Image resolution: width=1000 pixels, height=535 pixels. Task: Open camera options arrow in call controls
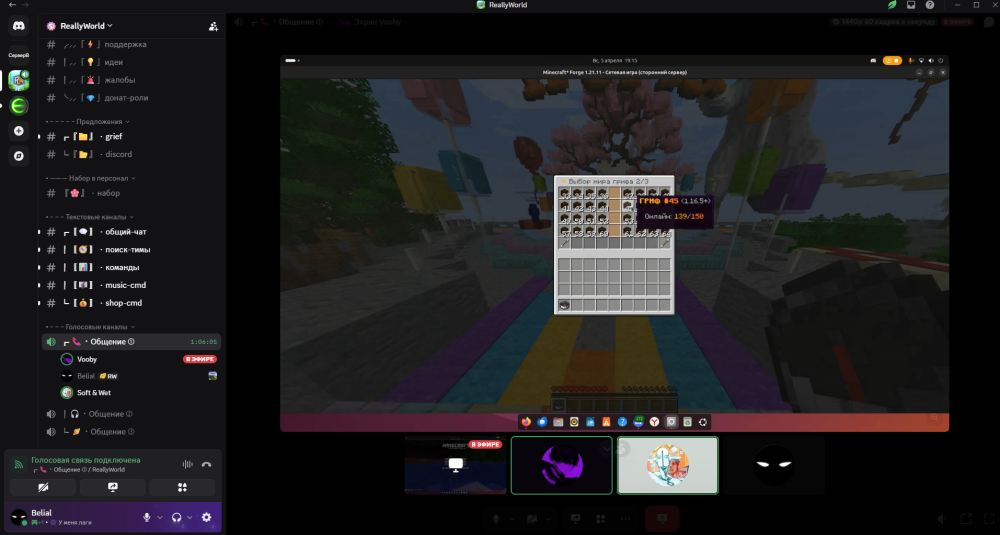tap(549, 519)
